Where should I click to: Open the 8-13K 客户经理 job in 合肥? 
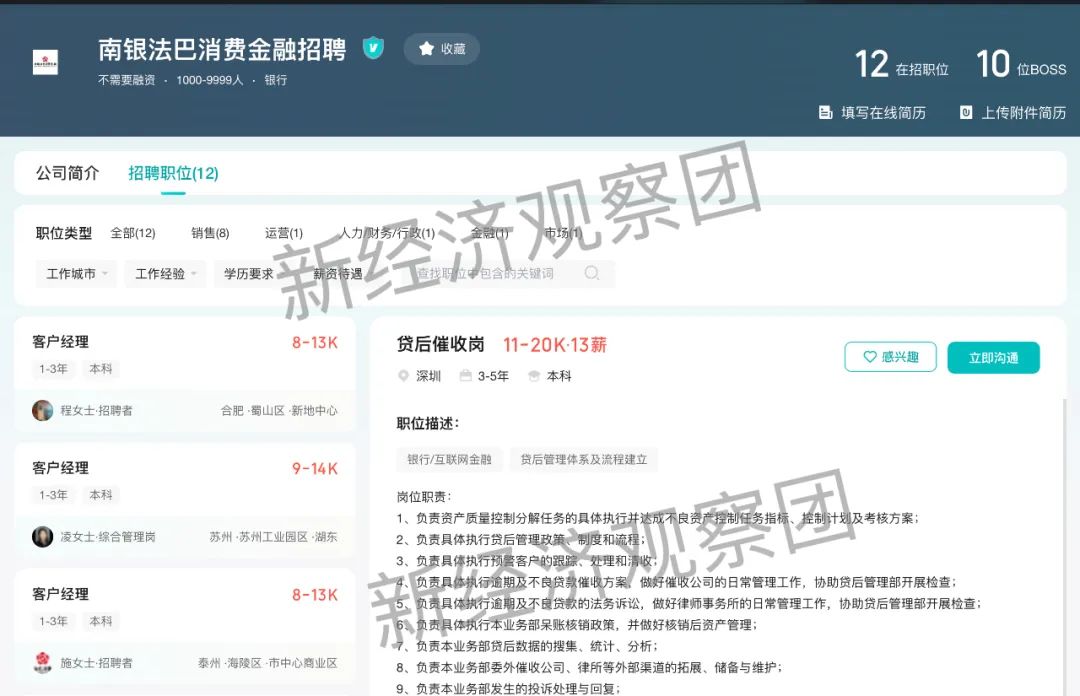pos(185,374)
